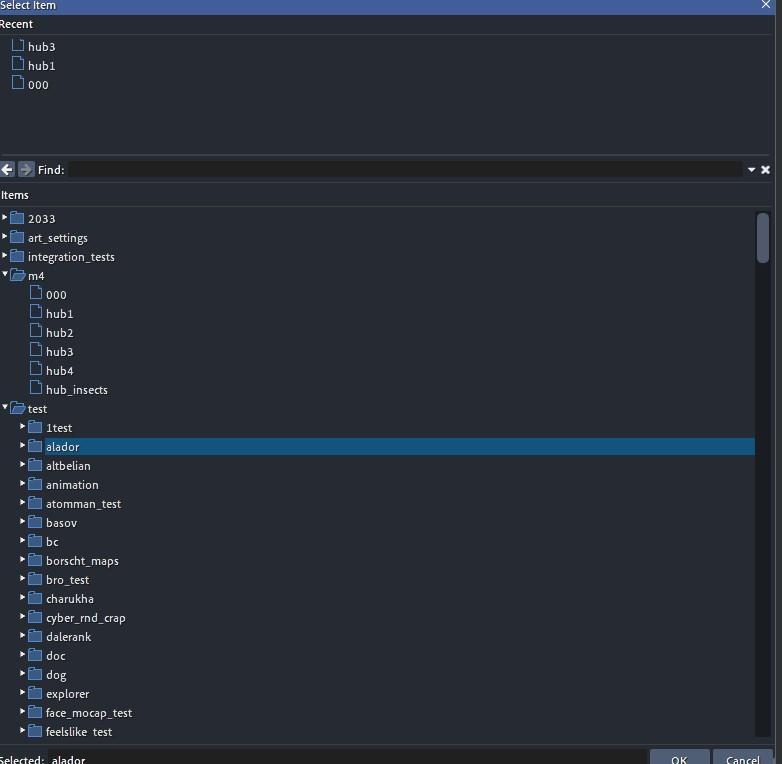The height and width of the screenshot is (764, 782).
Task: Clear the Find field with X icon
Action: tap(765, 170)
